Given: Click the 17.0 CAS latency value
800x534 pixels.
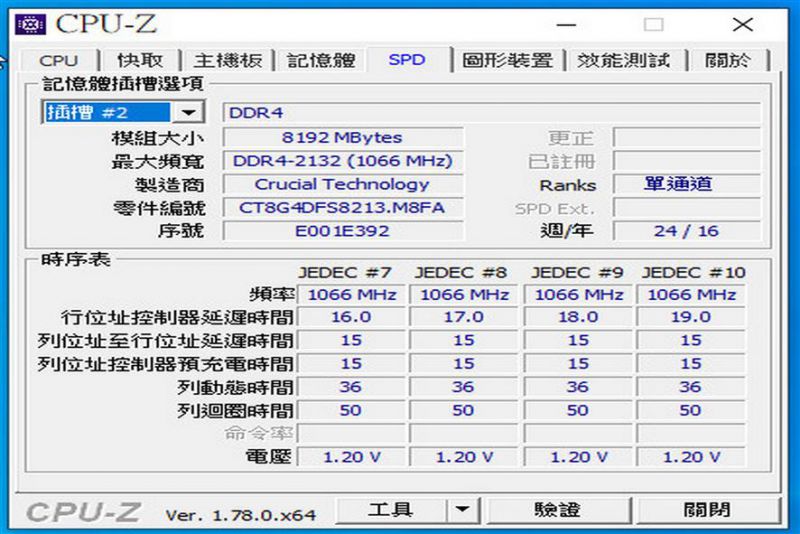Looking at the screenshot, I should click(464, 317).
